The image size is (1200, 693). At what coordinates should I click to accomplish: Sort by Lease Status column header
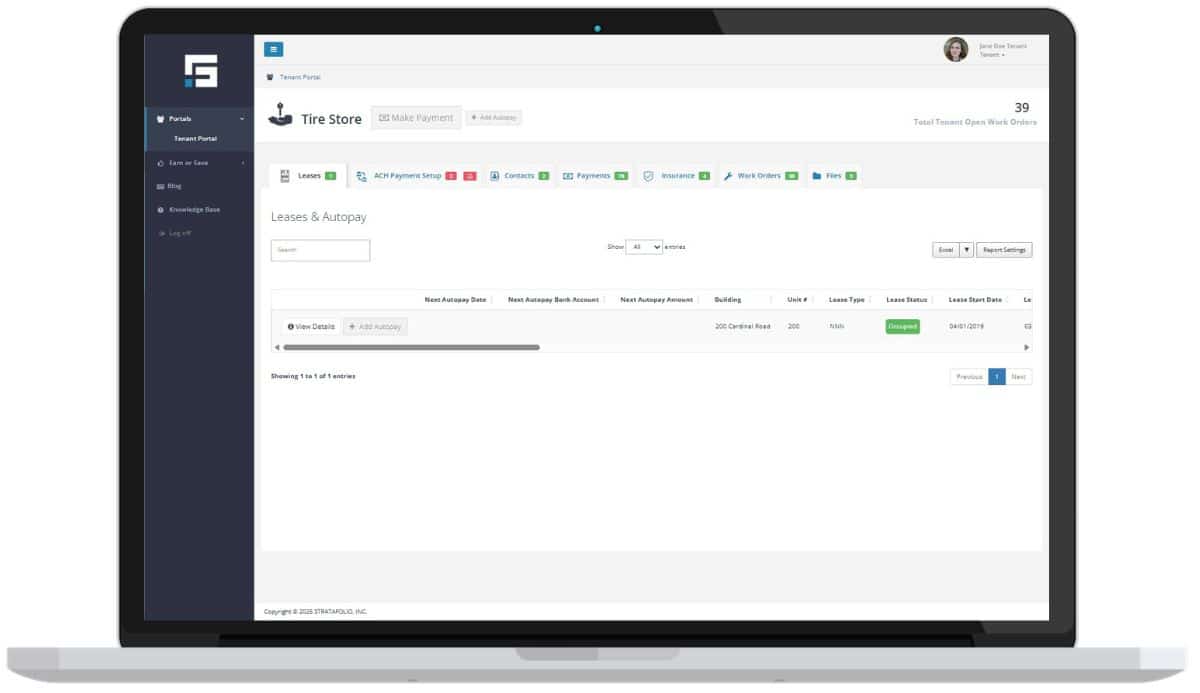coord(908,300)
